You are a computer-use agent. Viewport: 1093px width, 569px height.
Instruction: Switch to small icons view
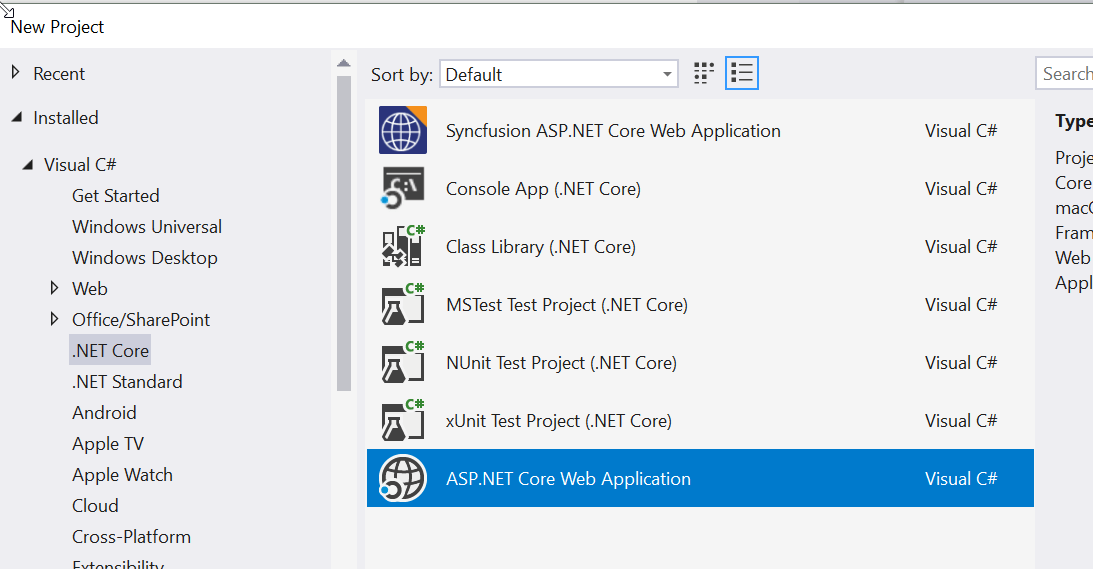[x=705, y=73]
